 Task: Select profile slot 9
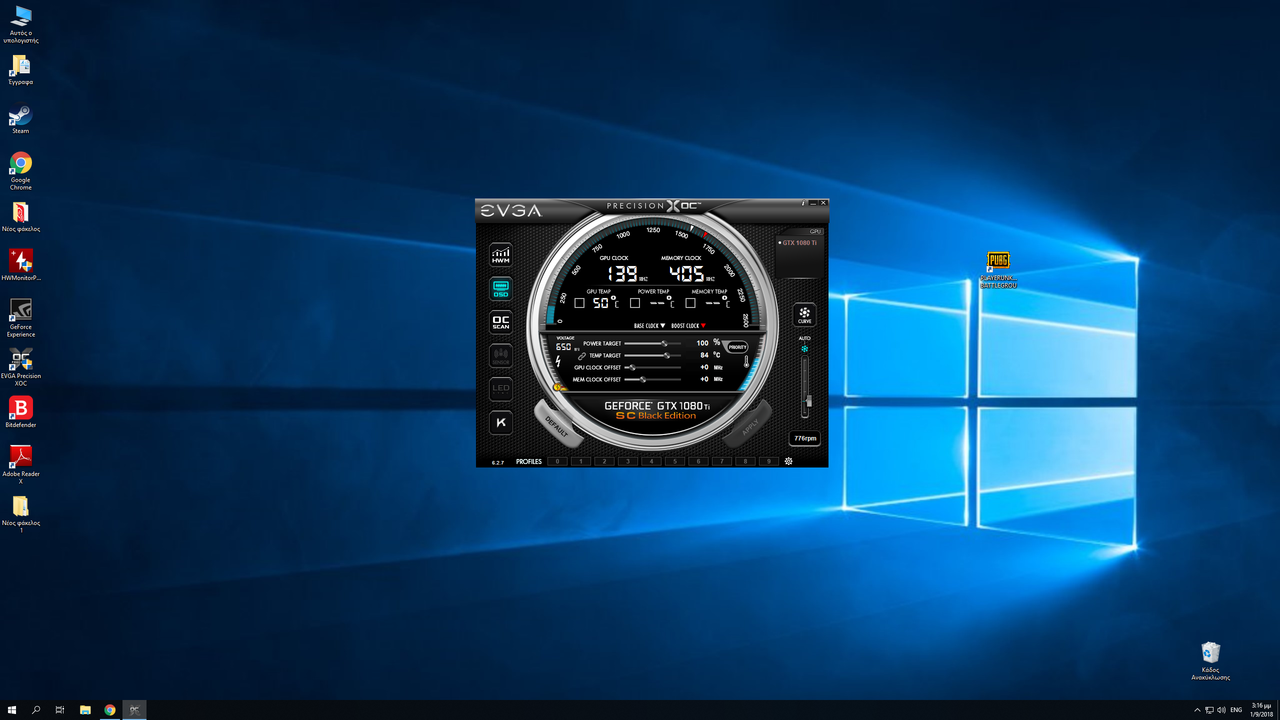pyautogui.click(x=769, y=461)
